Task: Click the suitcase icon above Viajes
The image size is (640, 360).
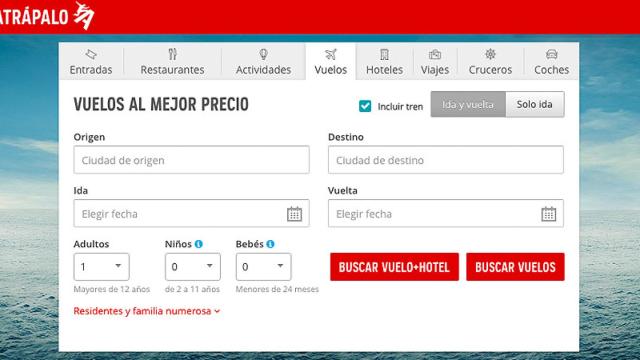Action: 435,54
